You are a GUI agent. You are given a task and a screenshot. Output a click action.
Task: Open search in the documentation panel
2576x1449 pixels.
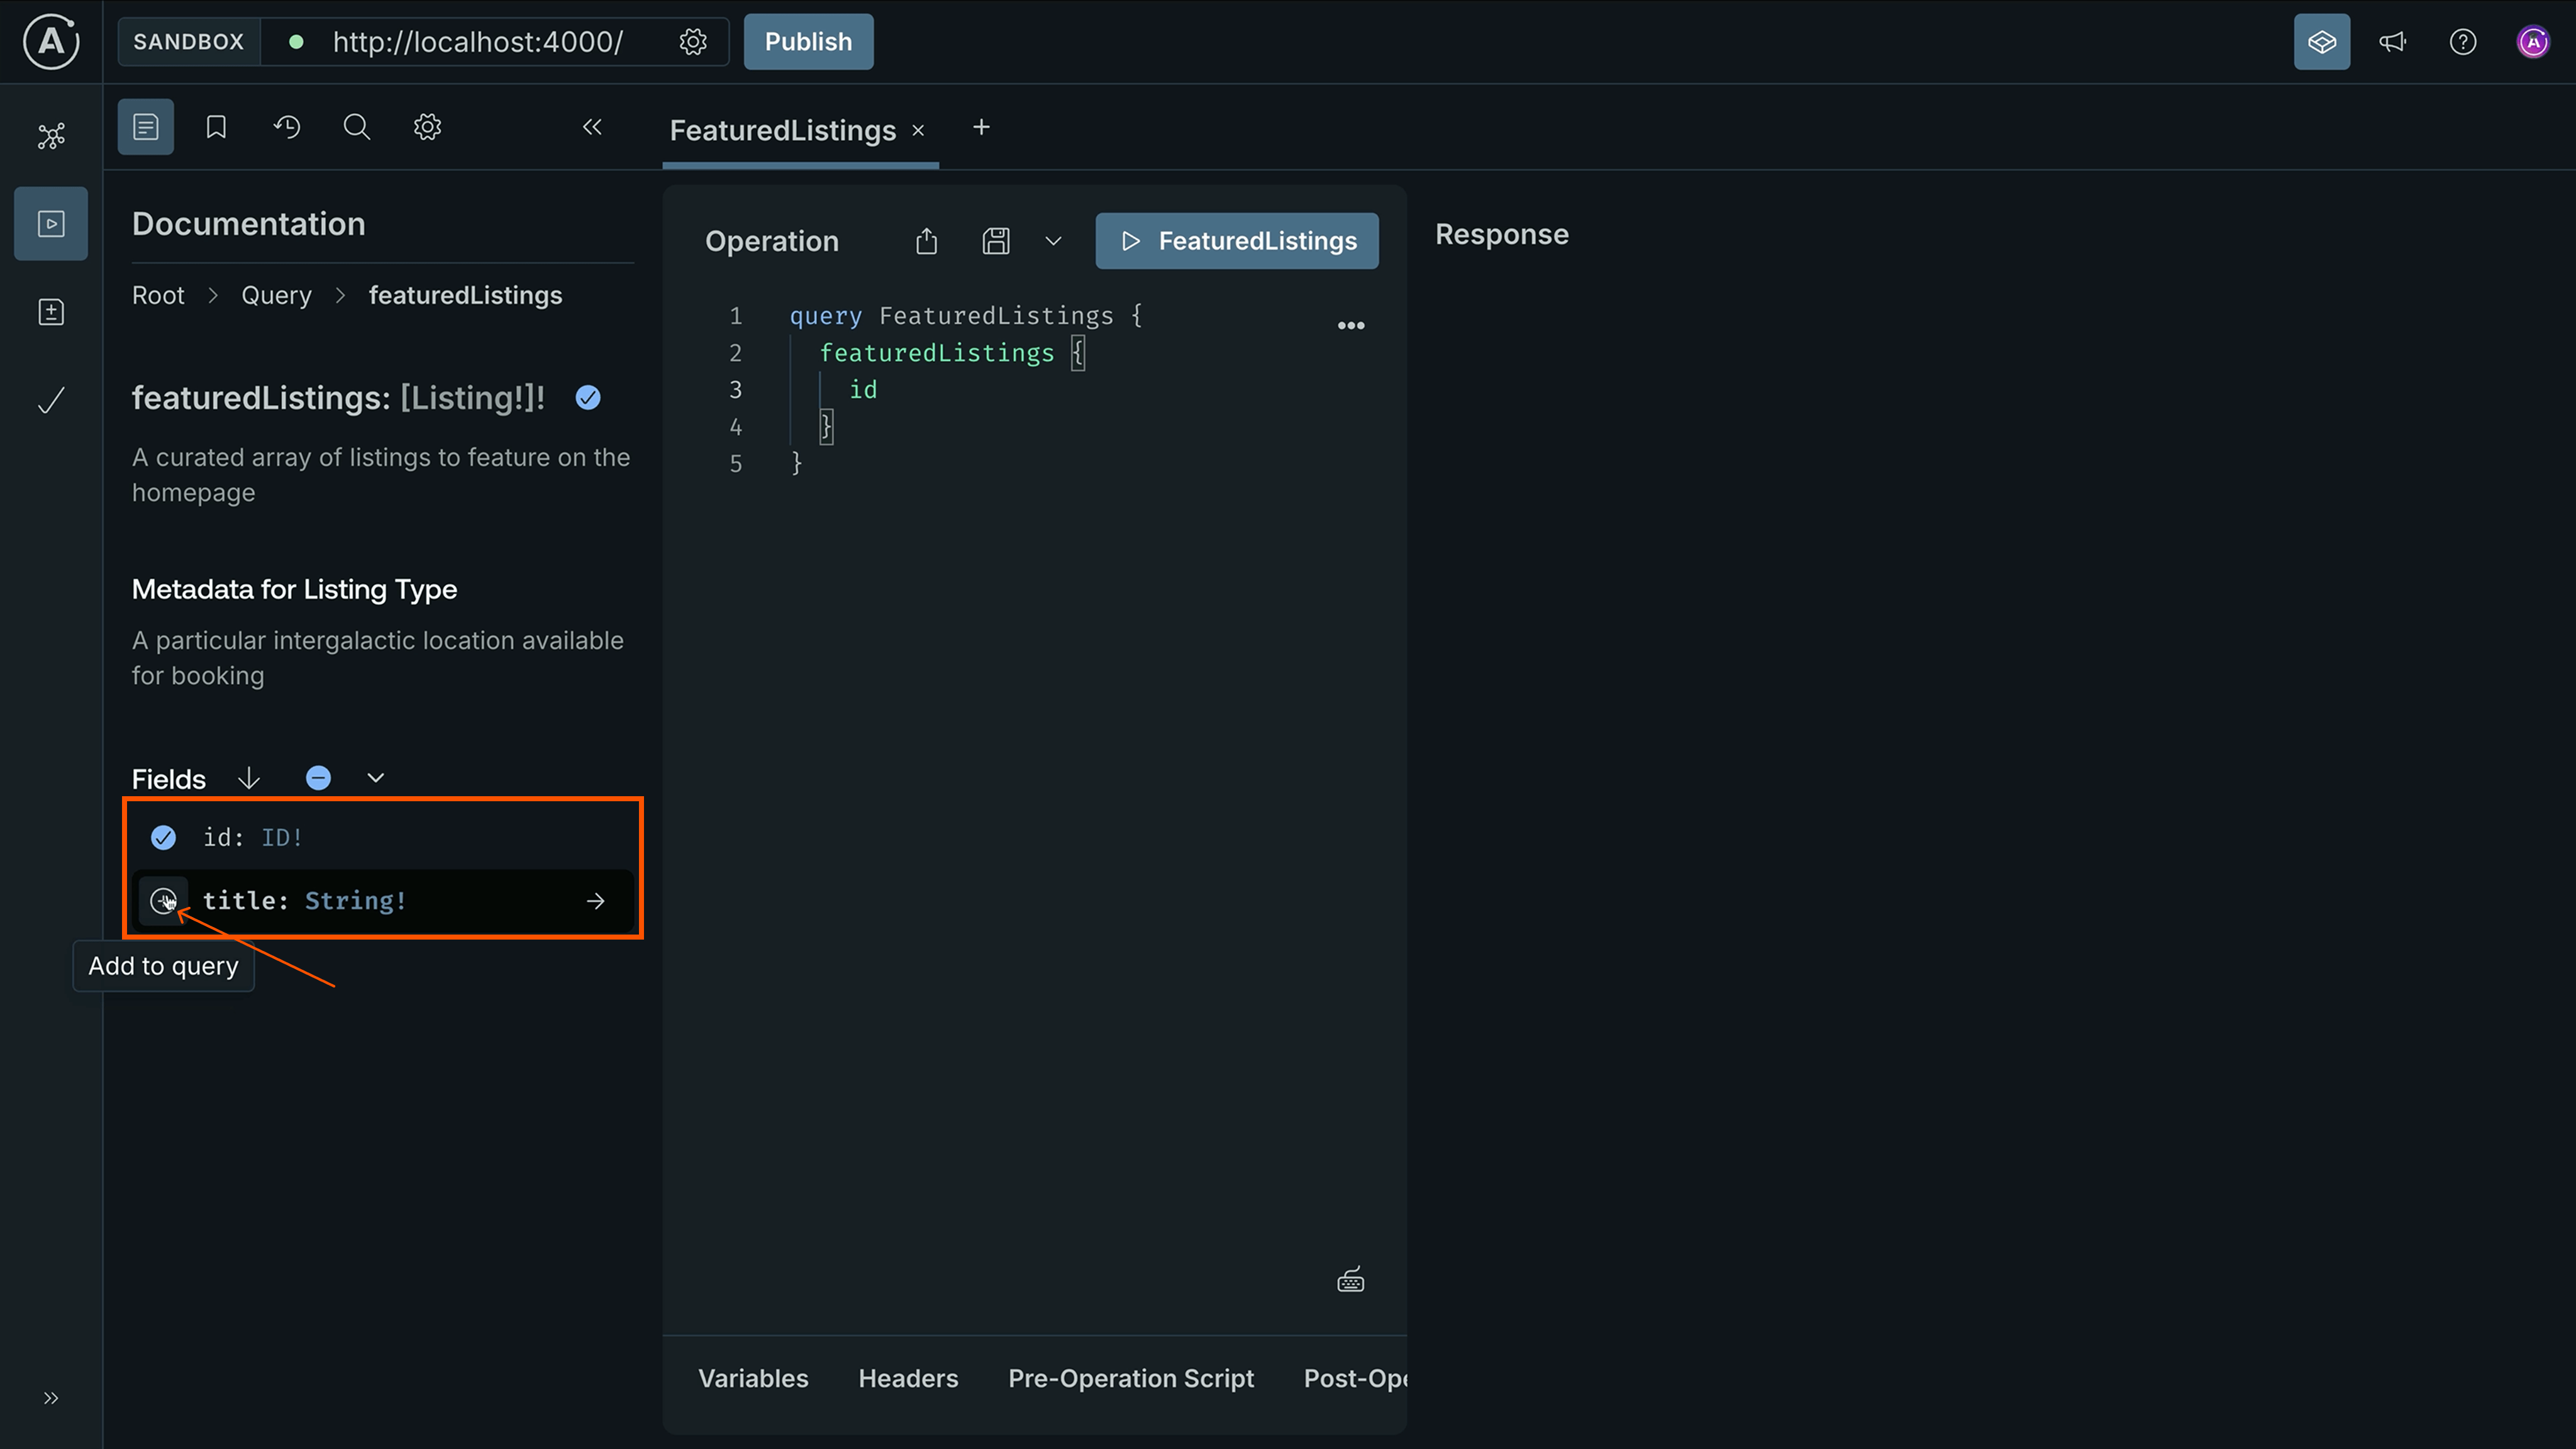[356, 126]
